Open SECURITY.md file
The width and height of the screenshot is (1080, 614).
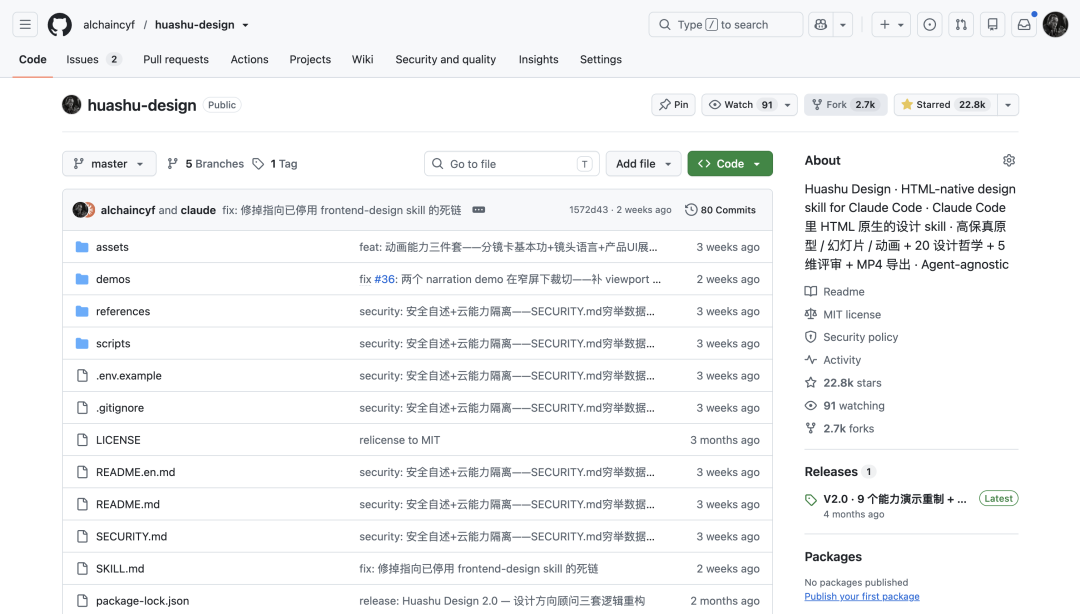click(132, 536)
